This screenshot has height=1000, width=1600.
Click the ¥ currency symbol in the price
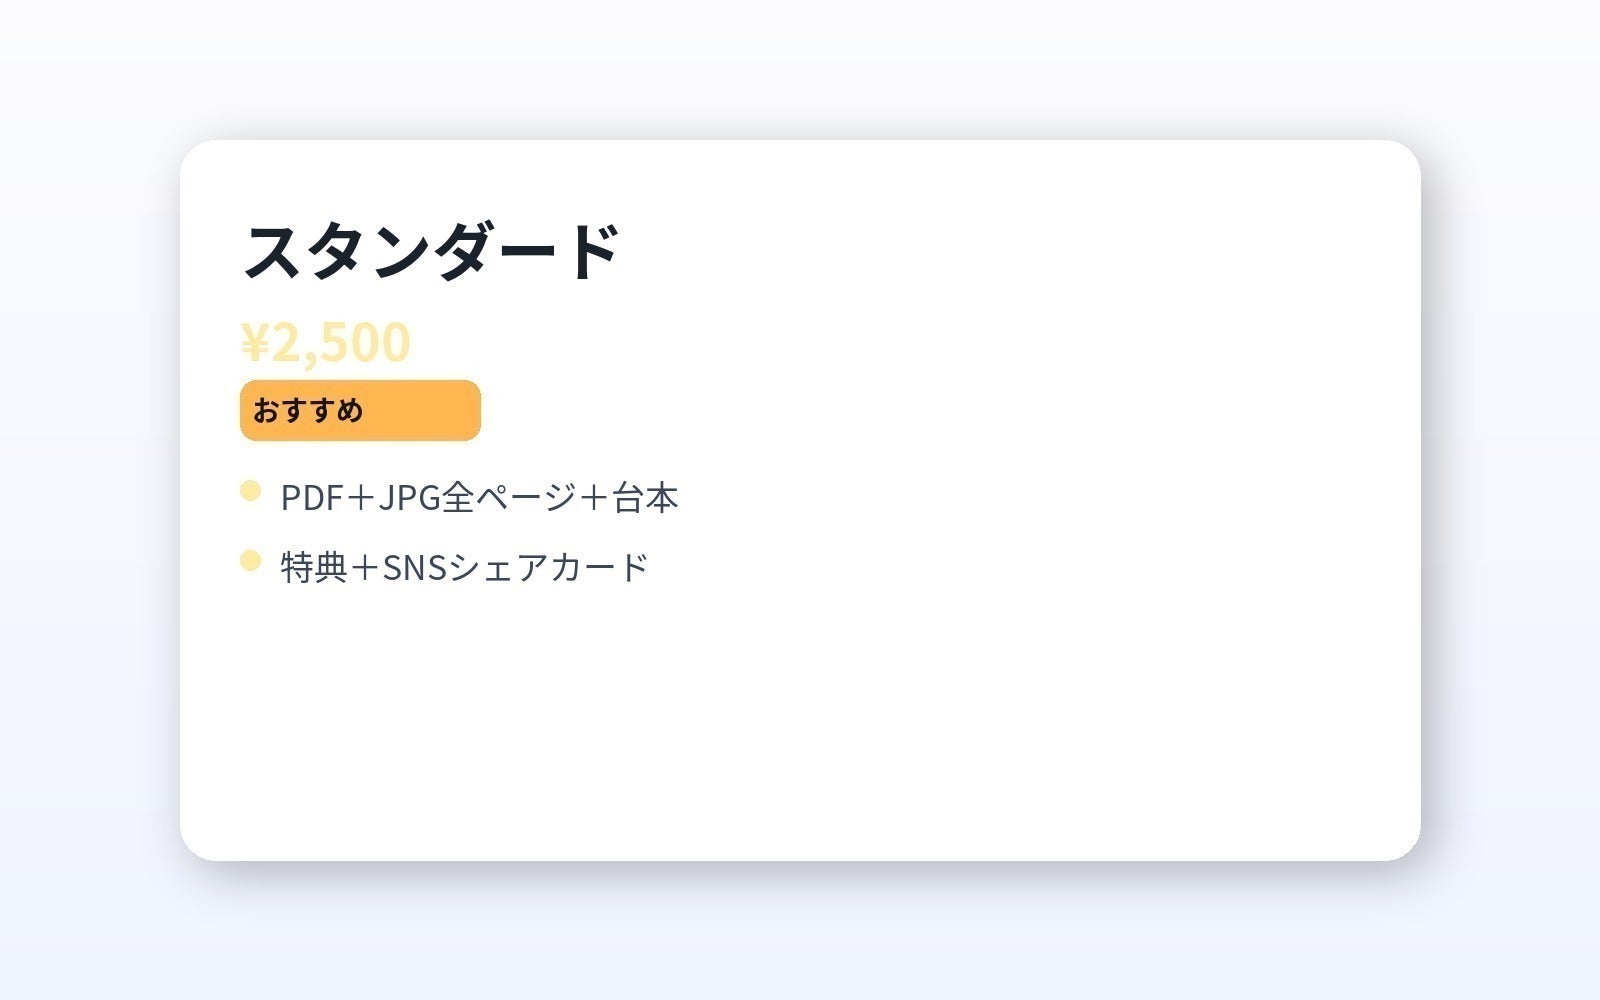tap(254, 343)
